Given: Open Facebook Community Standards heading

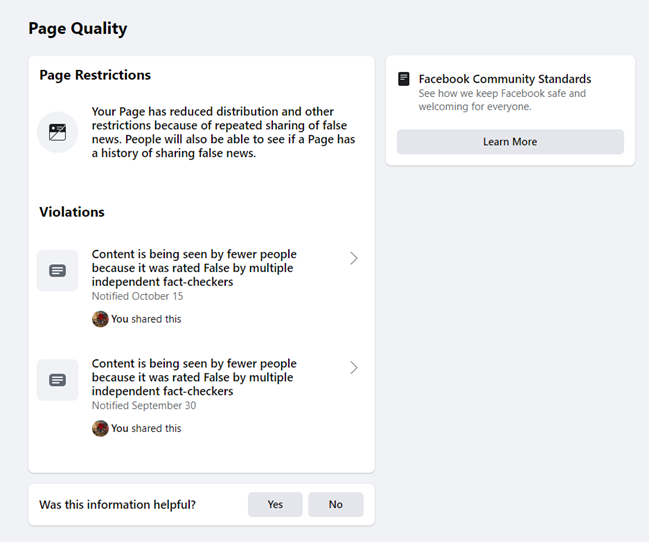Looking at the screenshot, I should (505, 79).
